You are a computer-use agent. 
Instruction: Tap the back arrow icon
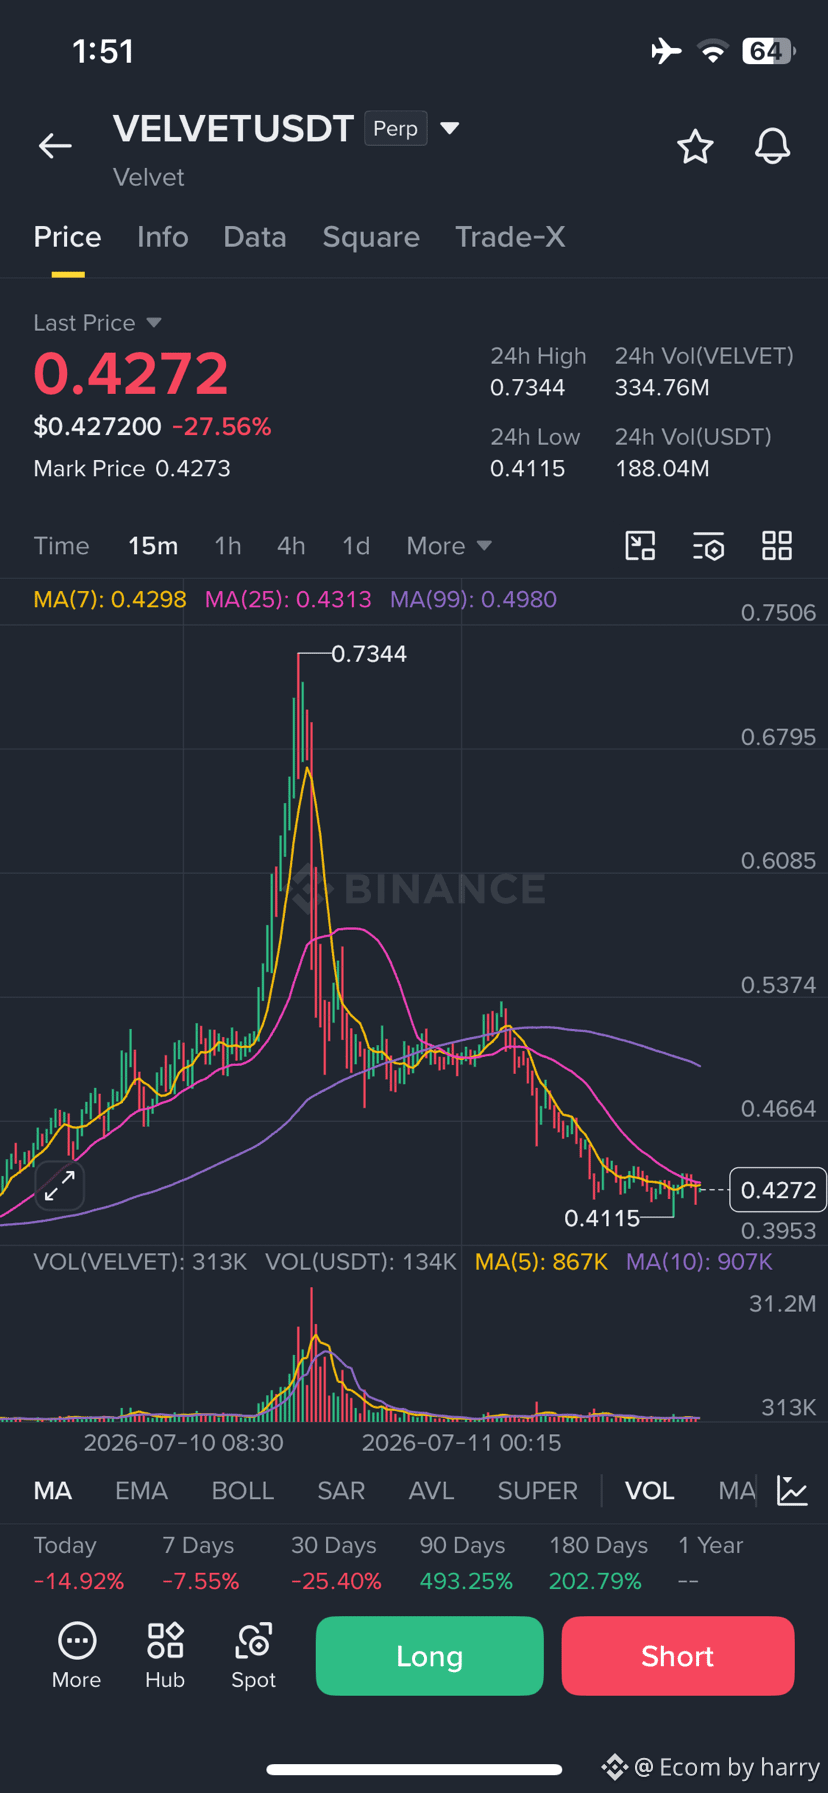click(x=55, y=146)
